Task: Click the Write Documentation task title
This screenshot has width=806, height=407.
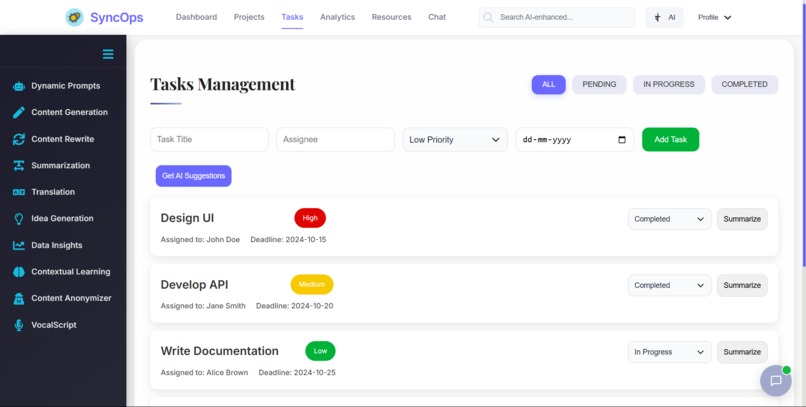Action: [219, 351]
